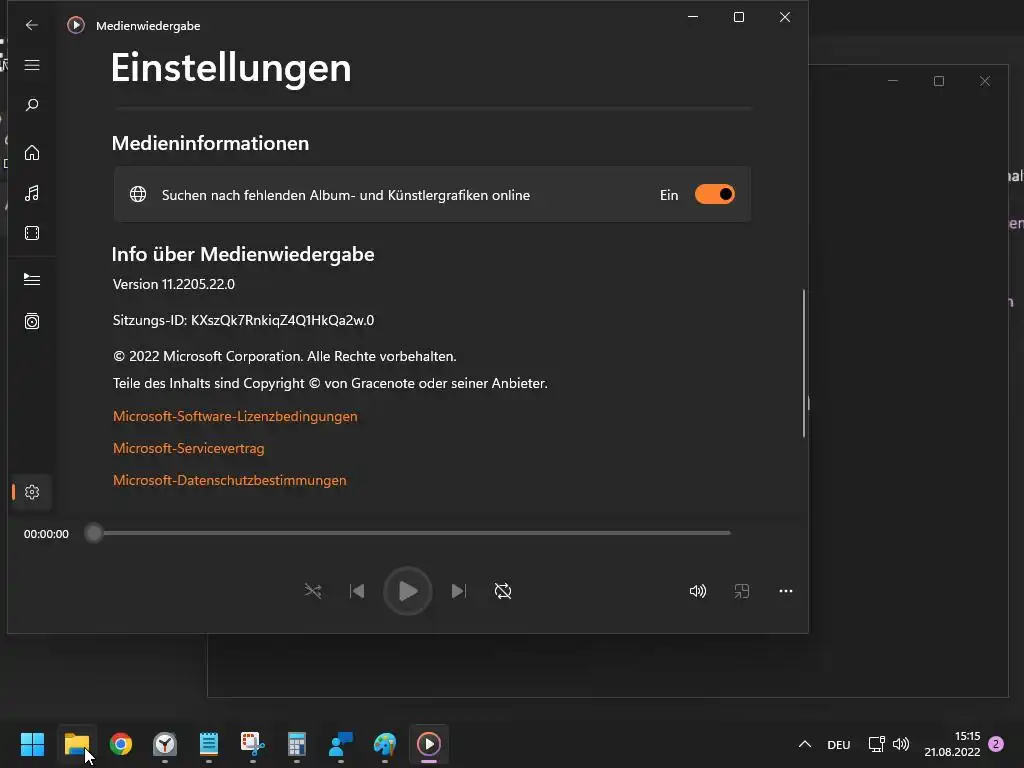This screenshot has height=768, width=1024.
Task: Switch to the mini player view
Action: (741, 591)
